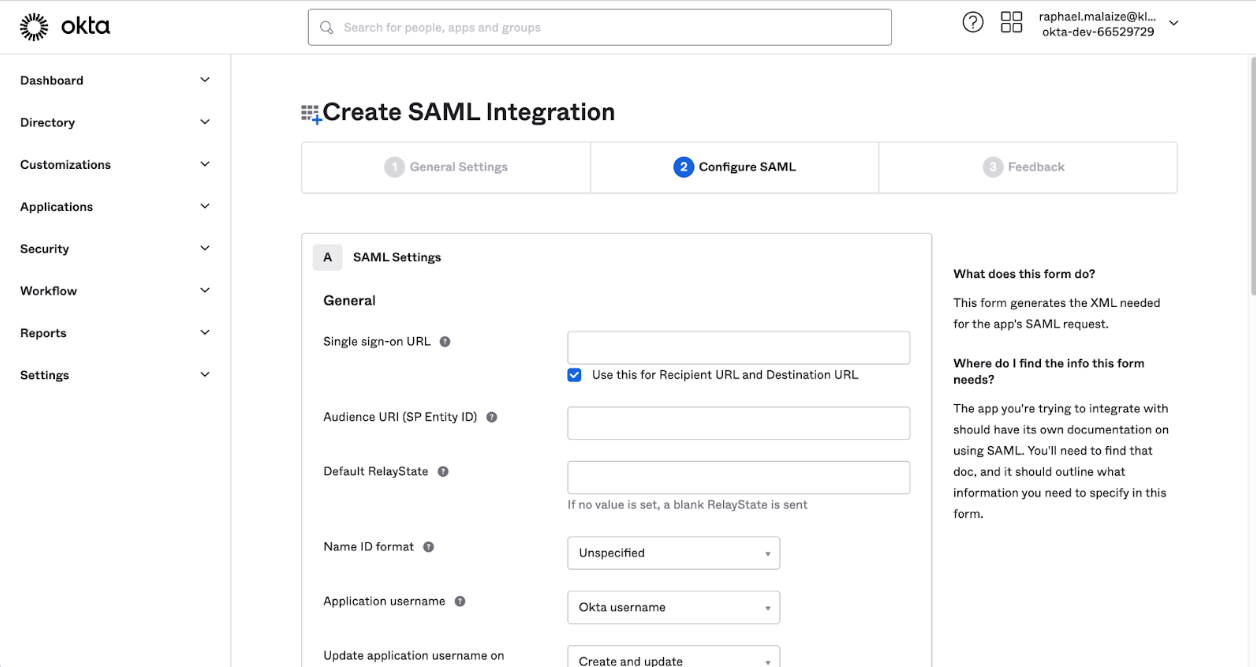Open the Application username dropdown
The image size is (1256, 667).
(x=673, y=607)
